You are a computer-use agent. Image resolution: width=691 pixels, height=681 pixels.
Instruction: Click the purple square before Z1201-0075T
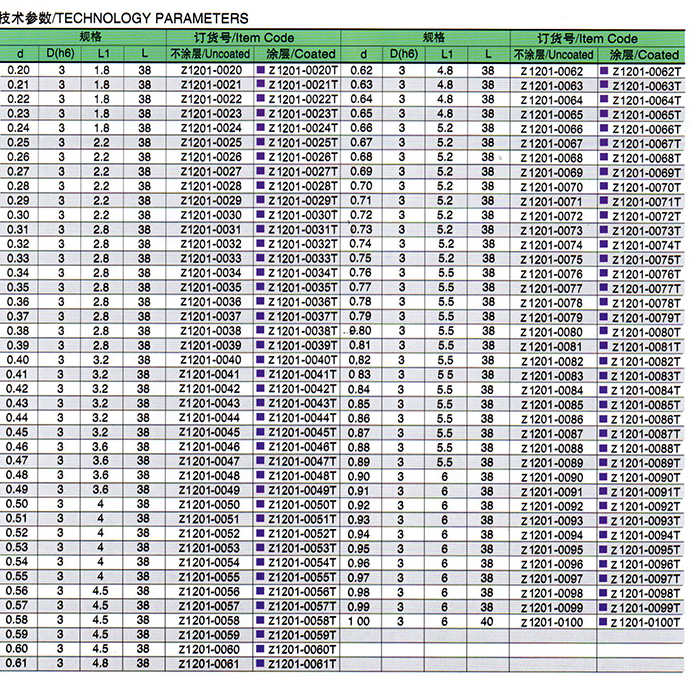click(604, 260)
